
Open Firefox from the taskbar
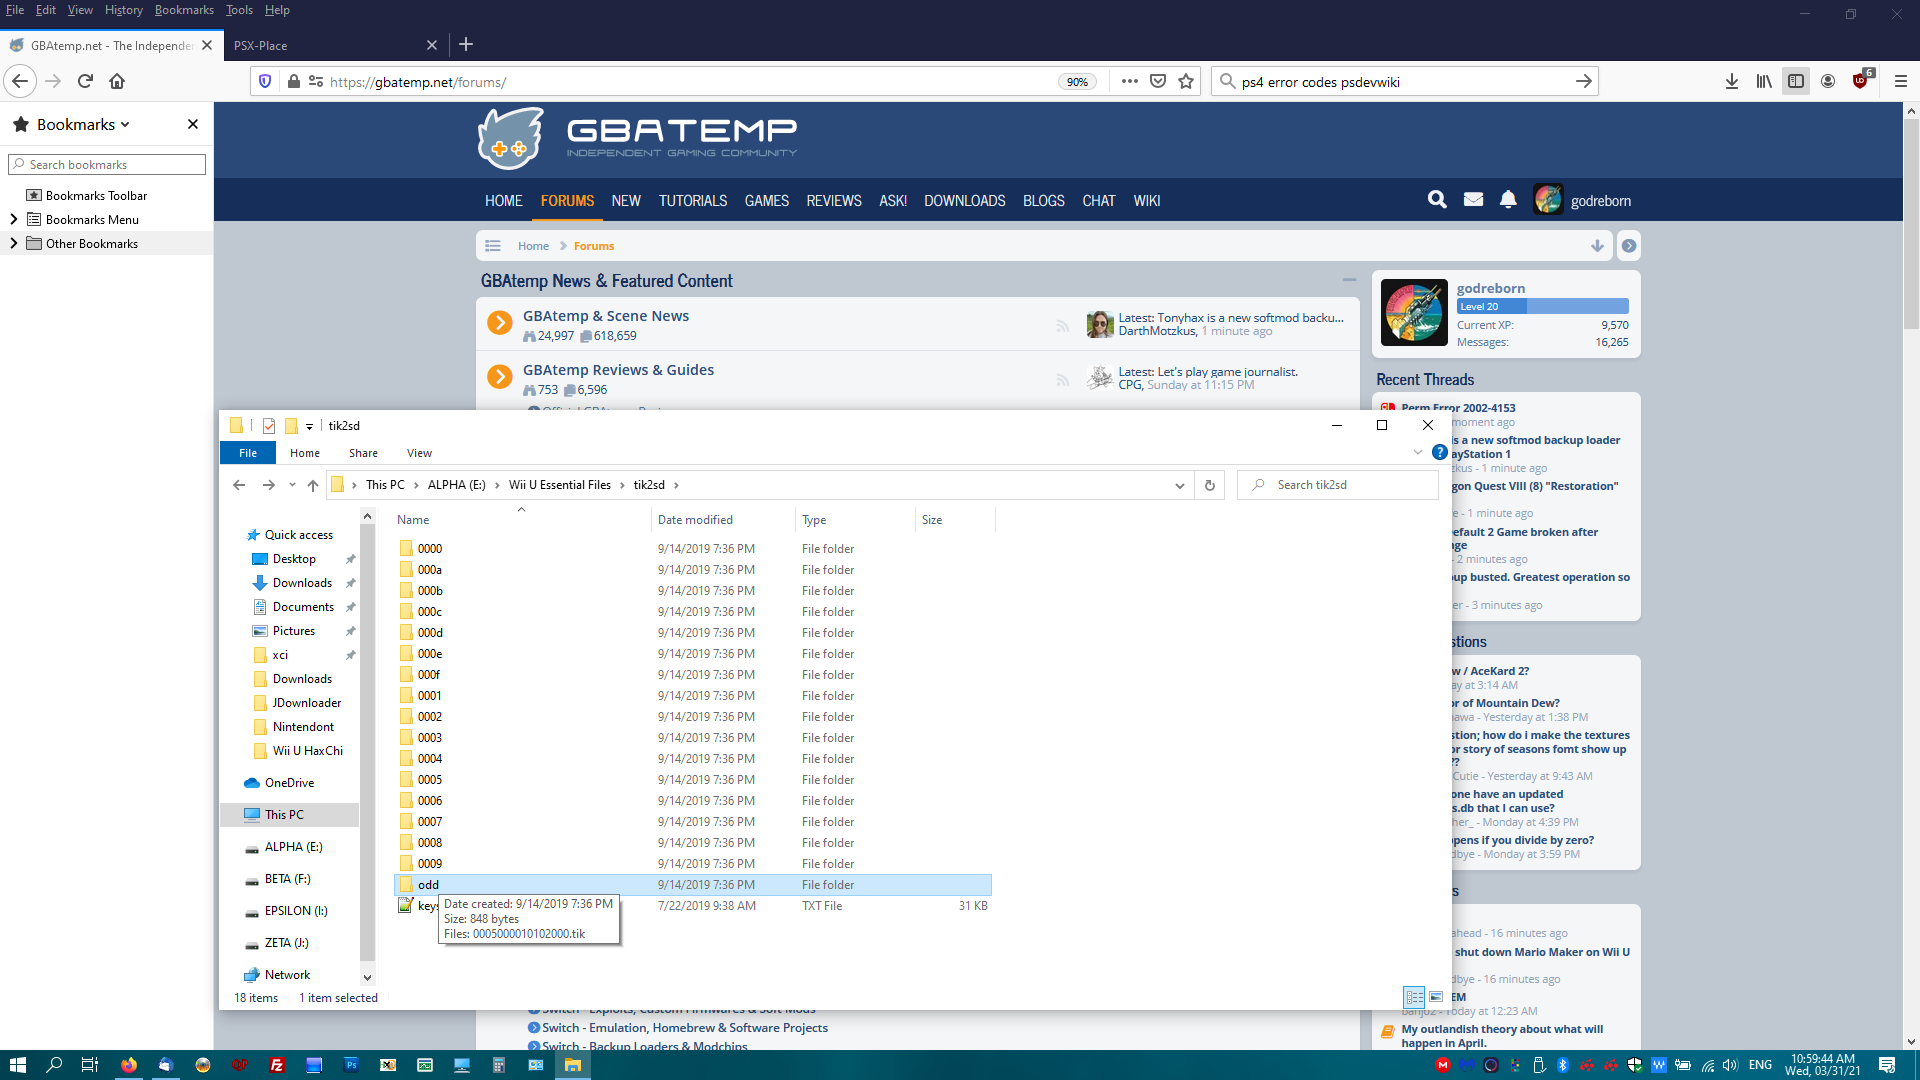[129, 1065]
